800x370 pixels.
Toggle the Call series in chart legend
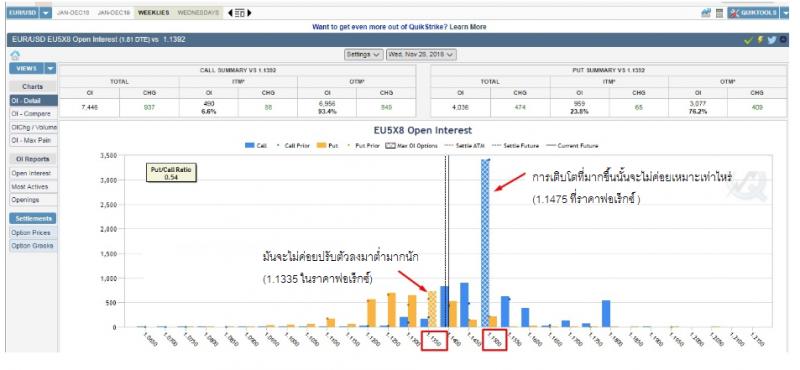pos(256,145)
